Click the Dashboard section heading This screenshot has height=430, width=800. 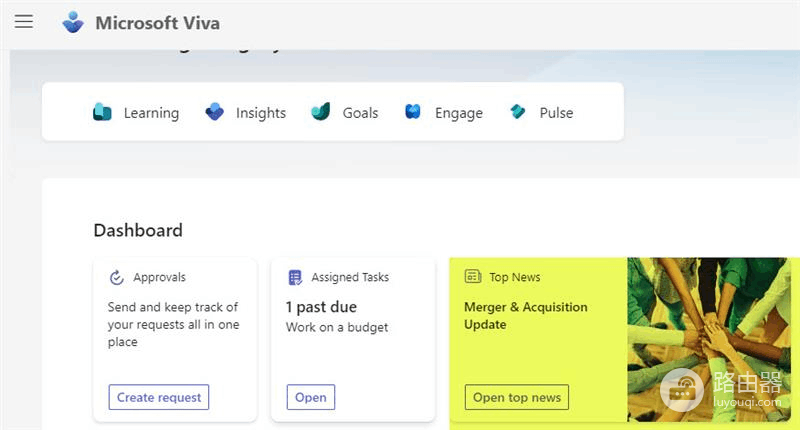[x=138, y=230]
